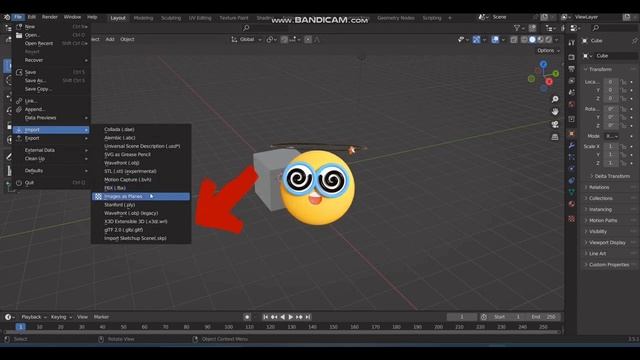Open the pivot point dropdown
Viewport: 640px width, 360px height.
click(x=271, y=40)
